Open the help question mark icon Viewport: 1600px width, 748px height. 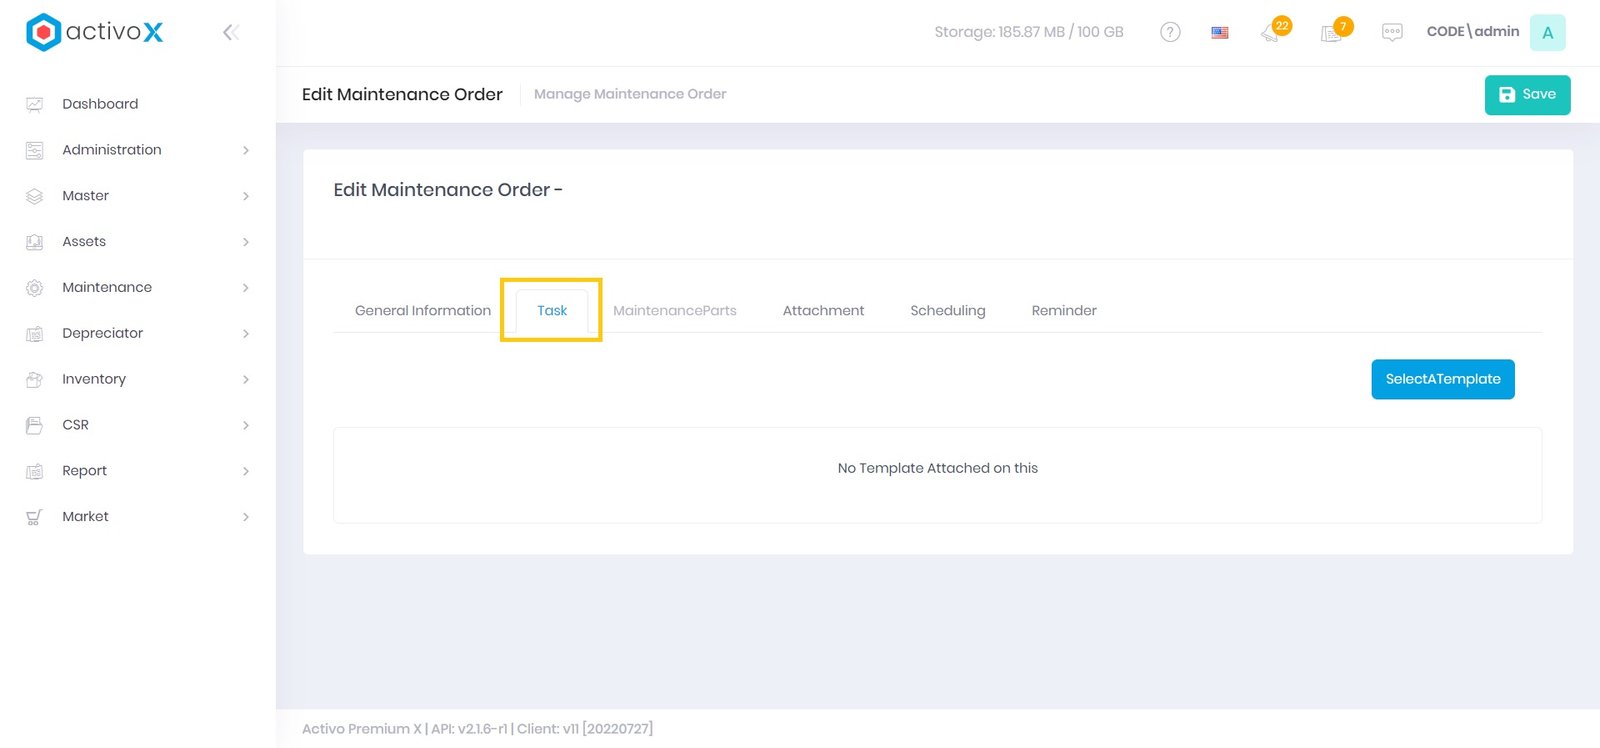tap(1170, 32)
